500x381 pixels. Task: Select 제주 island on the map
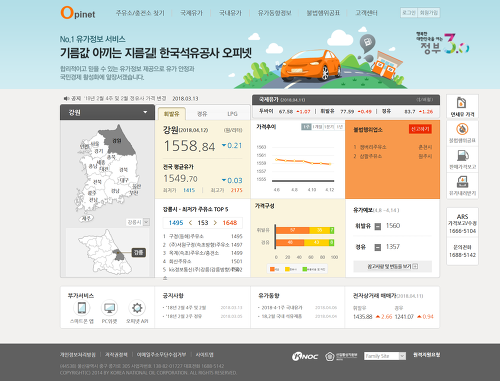click(86, 218)
